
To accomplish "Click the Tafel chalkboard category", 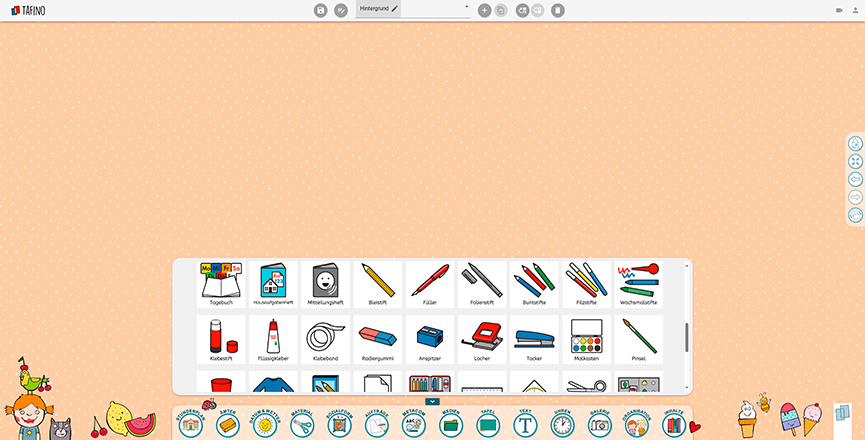I will click(487, 424).
